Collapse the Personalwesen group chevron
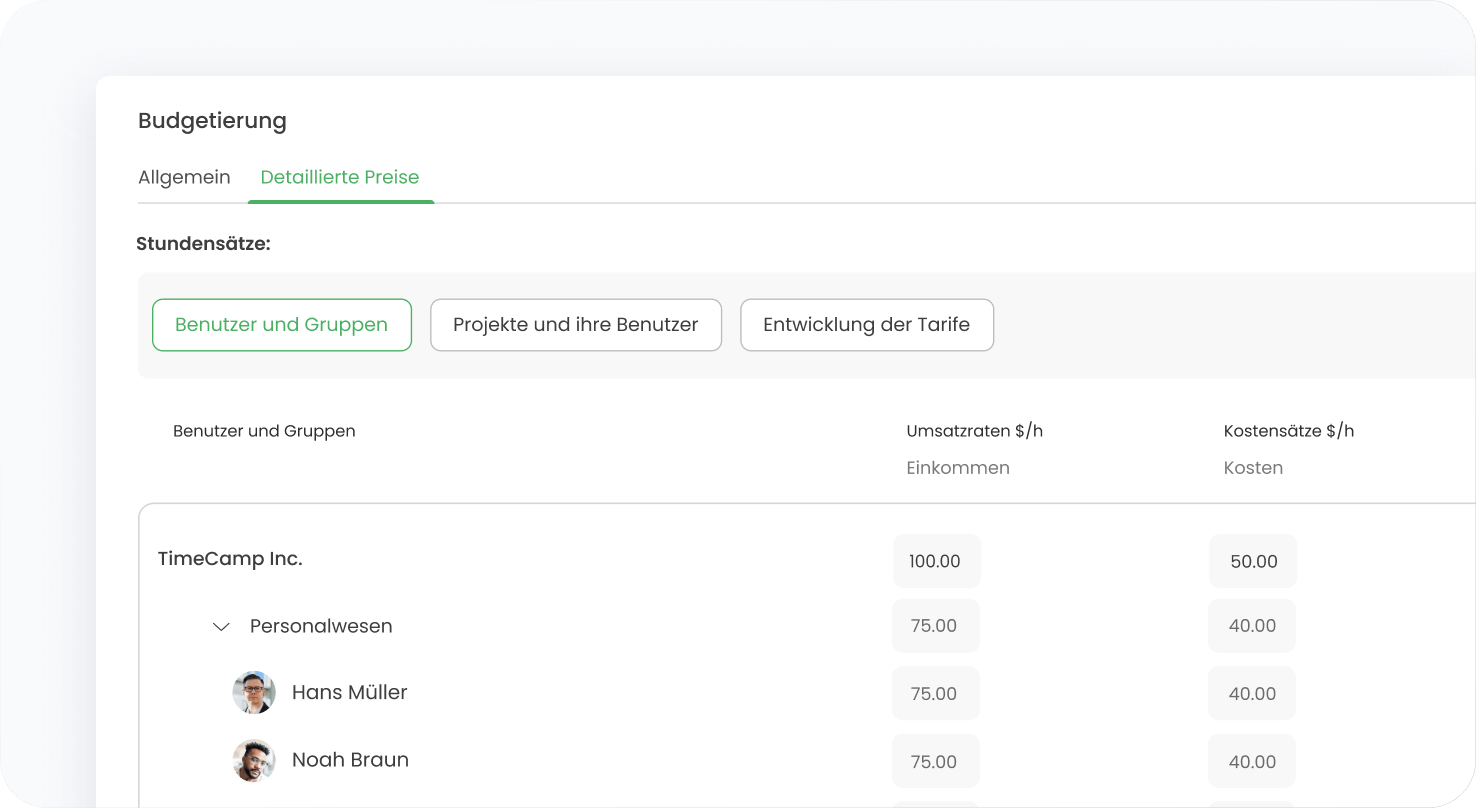The image size is (1476, 808). (x=222, y=627)
